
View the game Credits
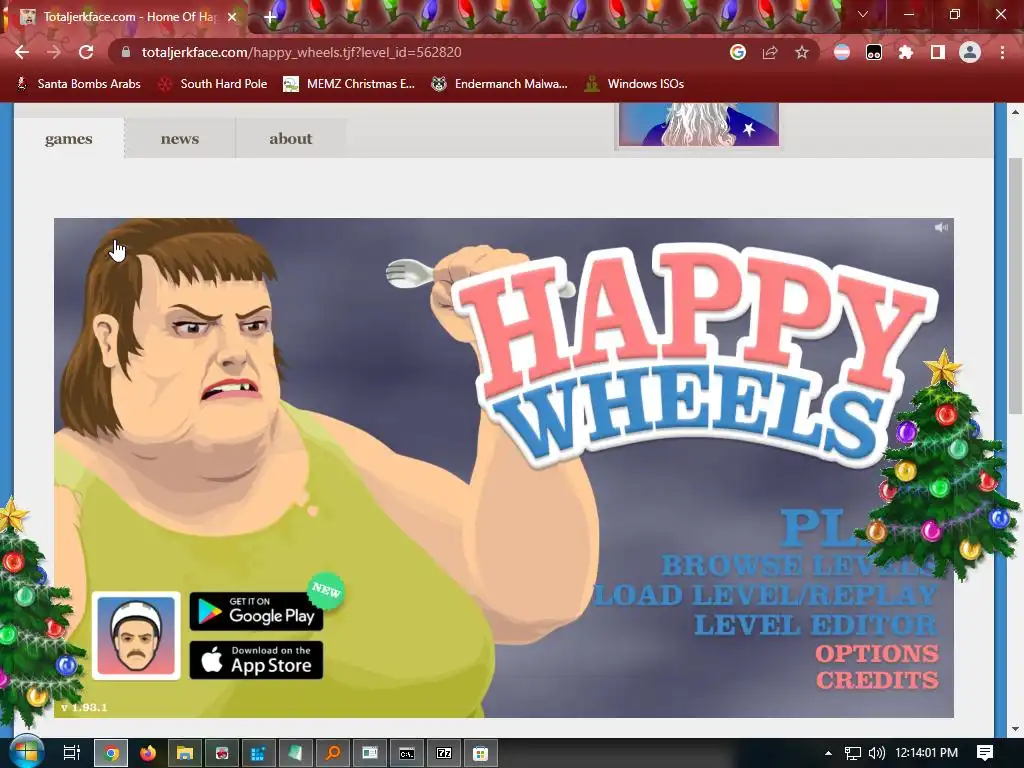[x=877, y=680]
